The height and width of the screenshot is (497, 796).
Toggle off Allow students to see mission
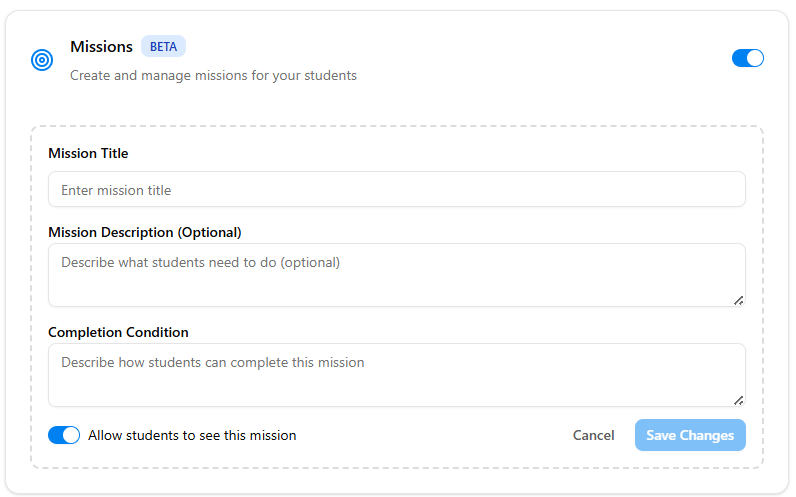(64, 435)
